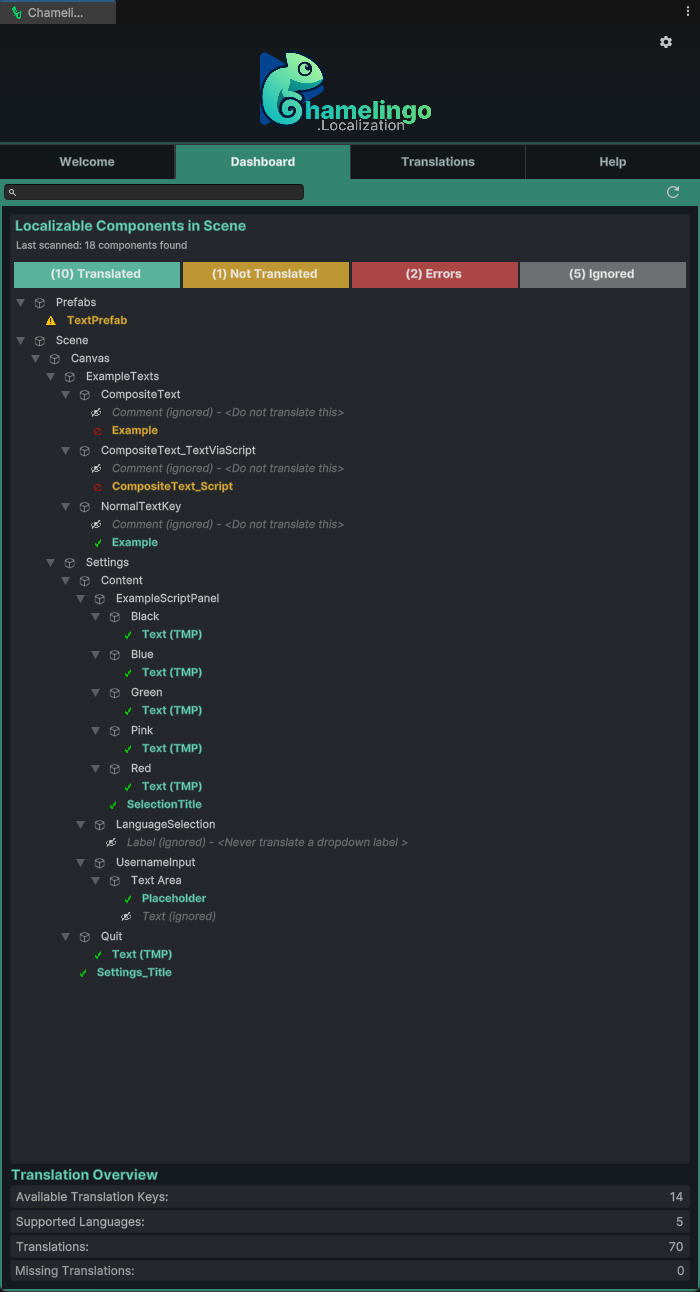The image size is (700, 1292).
Task: Open the Help tab
Action: click(x=612, y=162)
